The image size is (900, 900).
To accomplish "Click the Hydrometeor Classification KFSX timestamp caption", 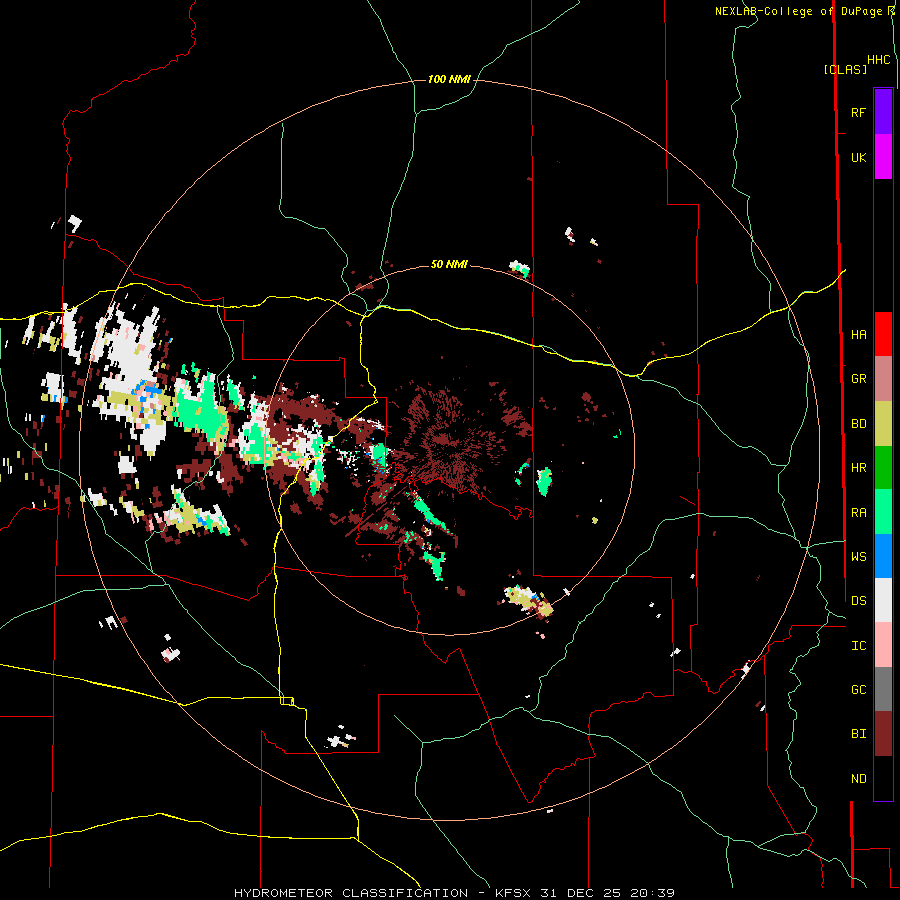I will [454, 893].
